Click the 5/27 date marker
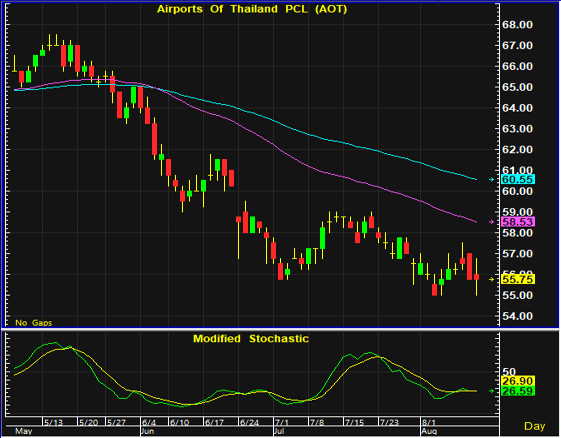Image resolution: width=561 pixels, height=438 pixels. pos(116,423)
